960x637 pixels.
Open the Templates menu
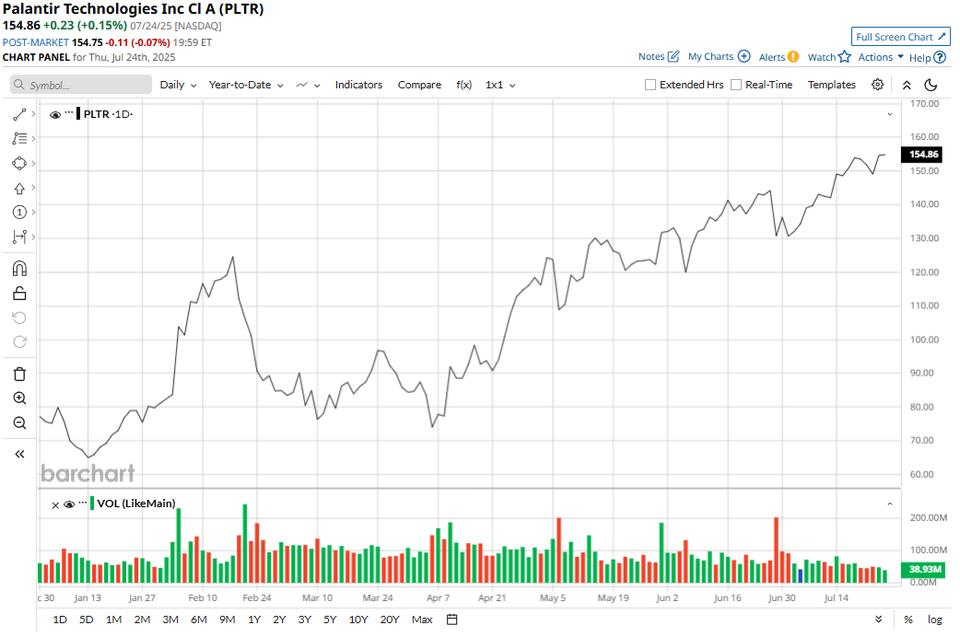[x=831, y=85]
